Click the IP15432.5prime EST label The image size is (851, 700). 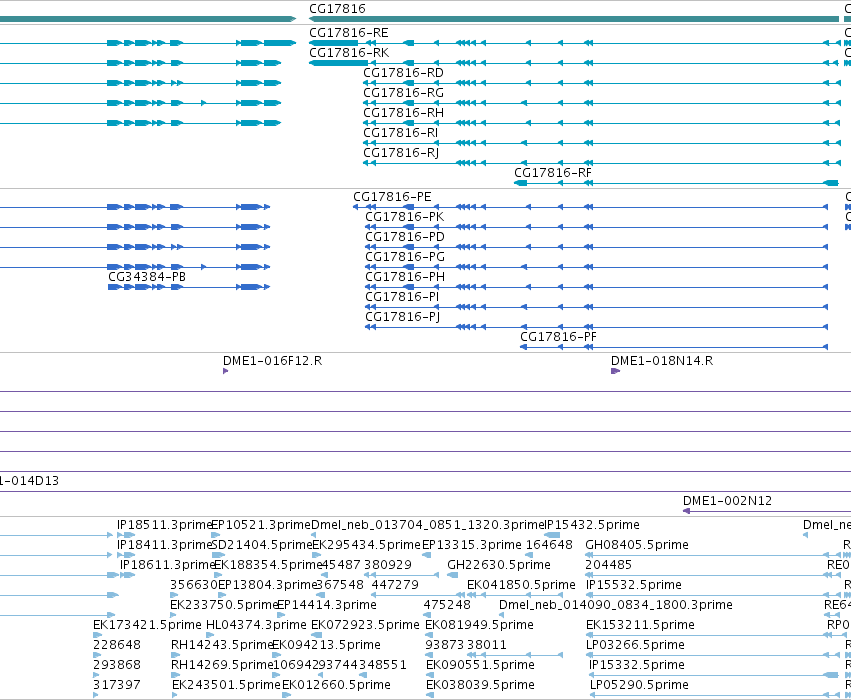592,525
